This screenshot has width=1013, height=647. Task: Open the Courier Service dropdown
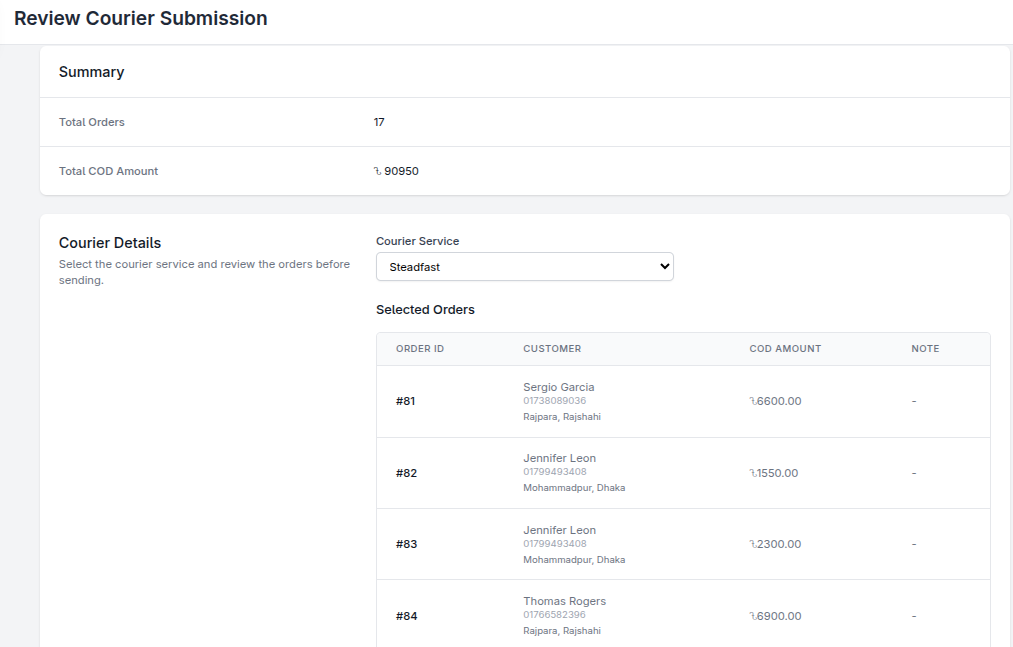(524, 267)
